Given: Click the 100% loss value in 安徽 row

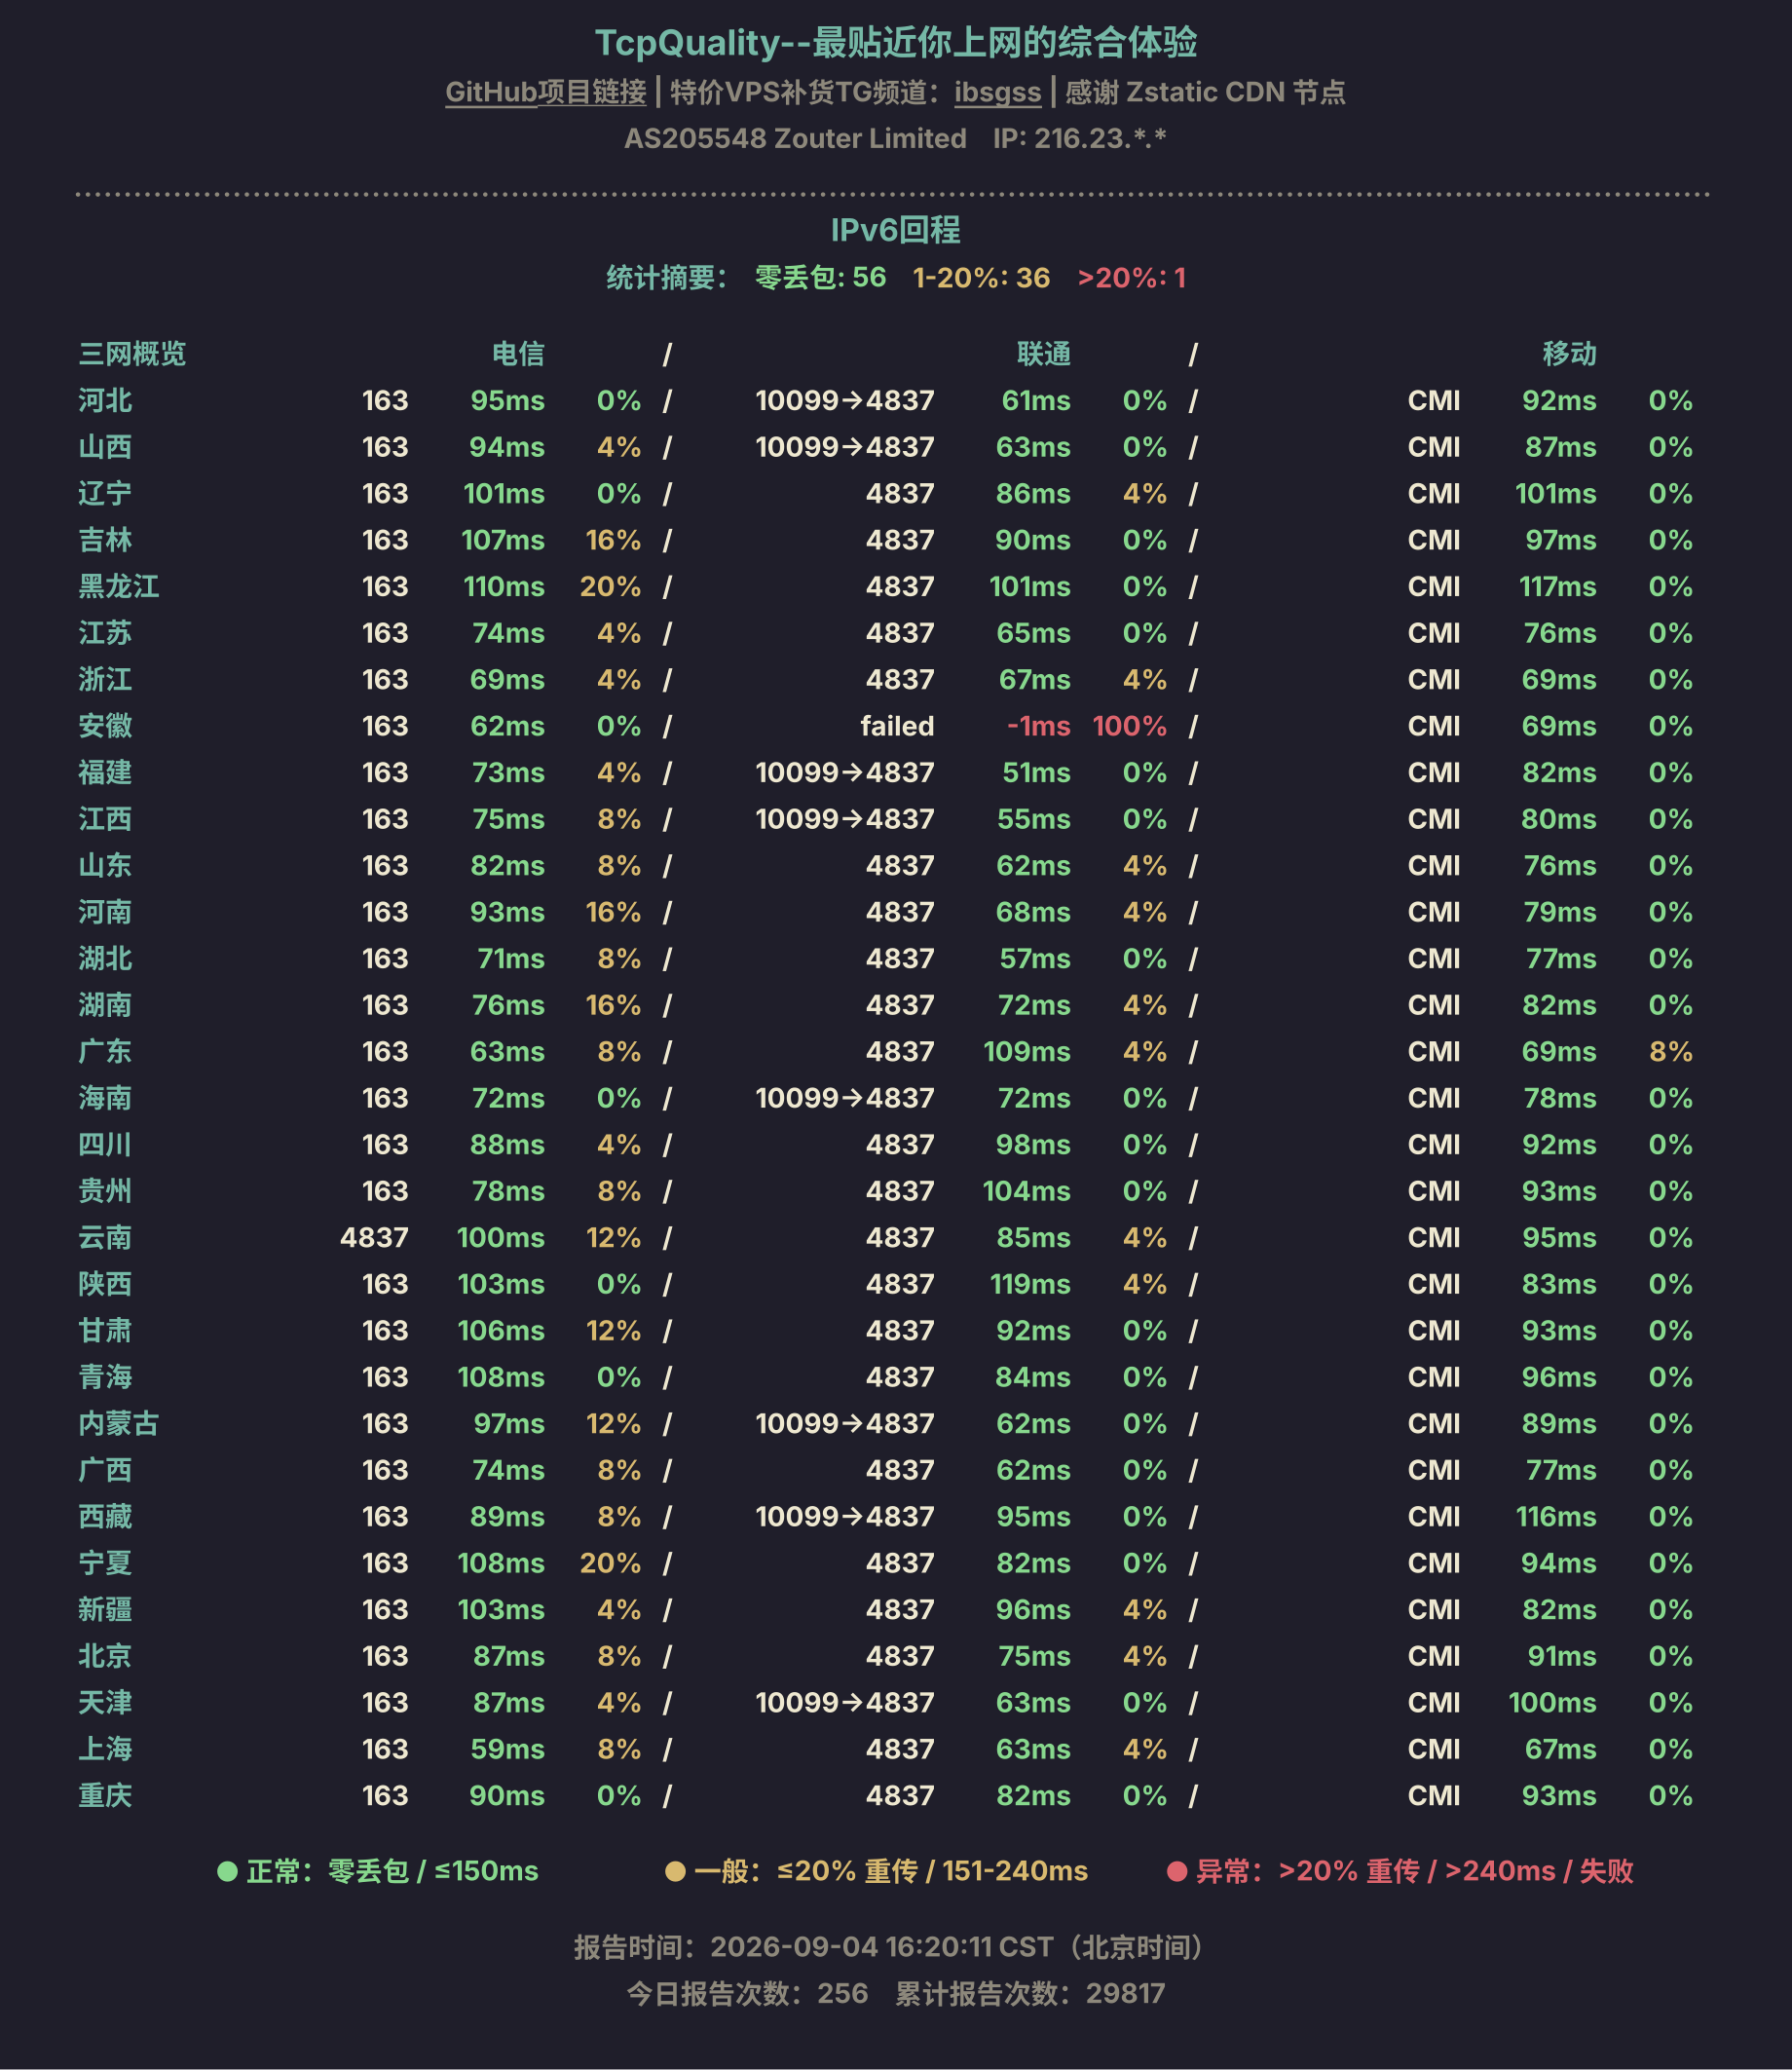Looking at the screenshot, I should click(x=1129, y=726).
